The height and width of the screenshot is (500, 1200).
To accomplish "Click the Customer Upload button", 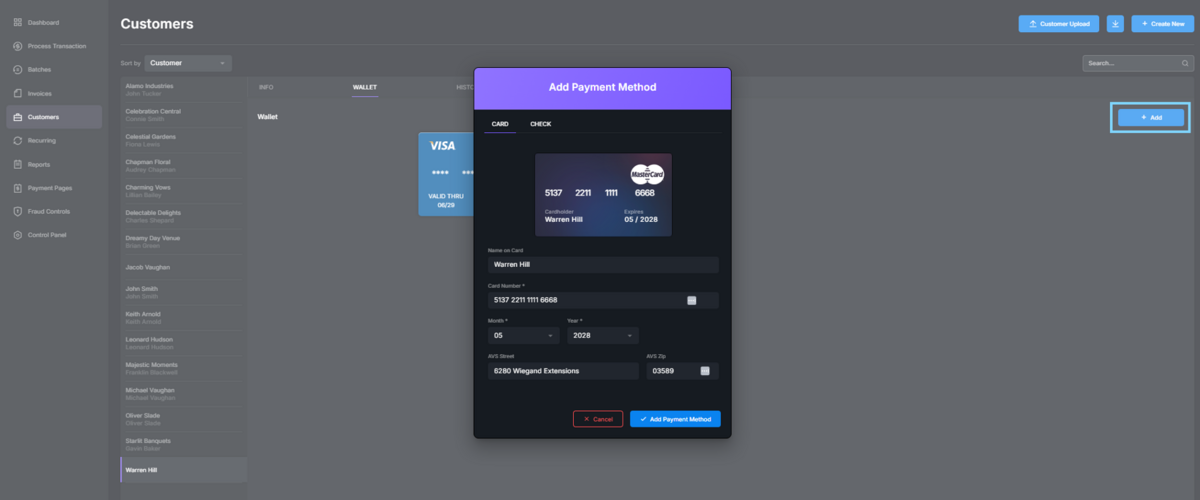I will (x=1058, y=24).
